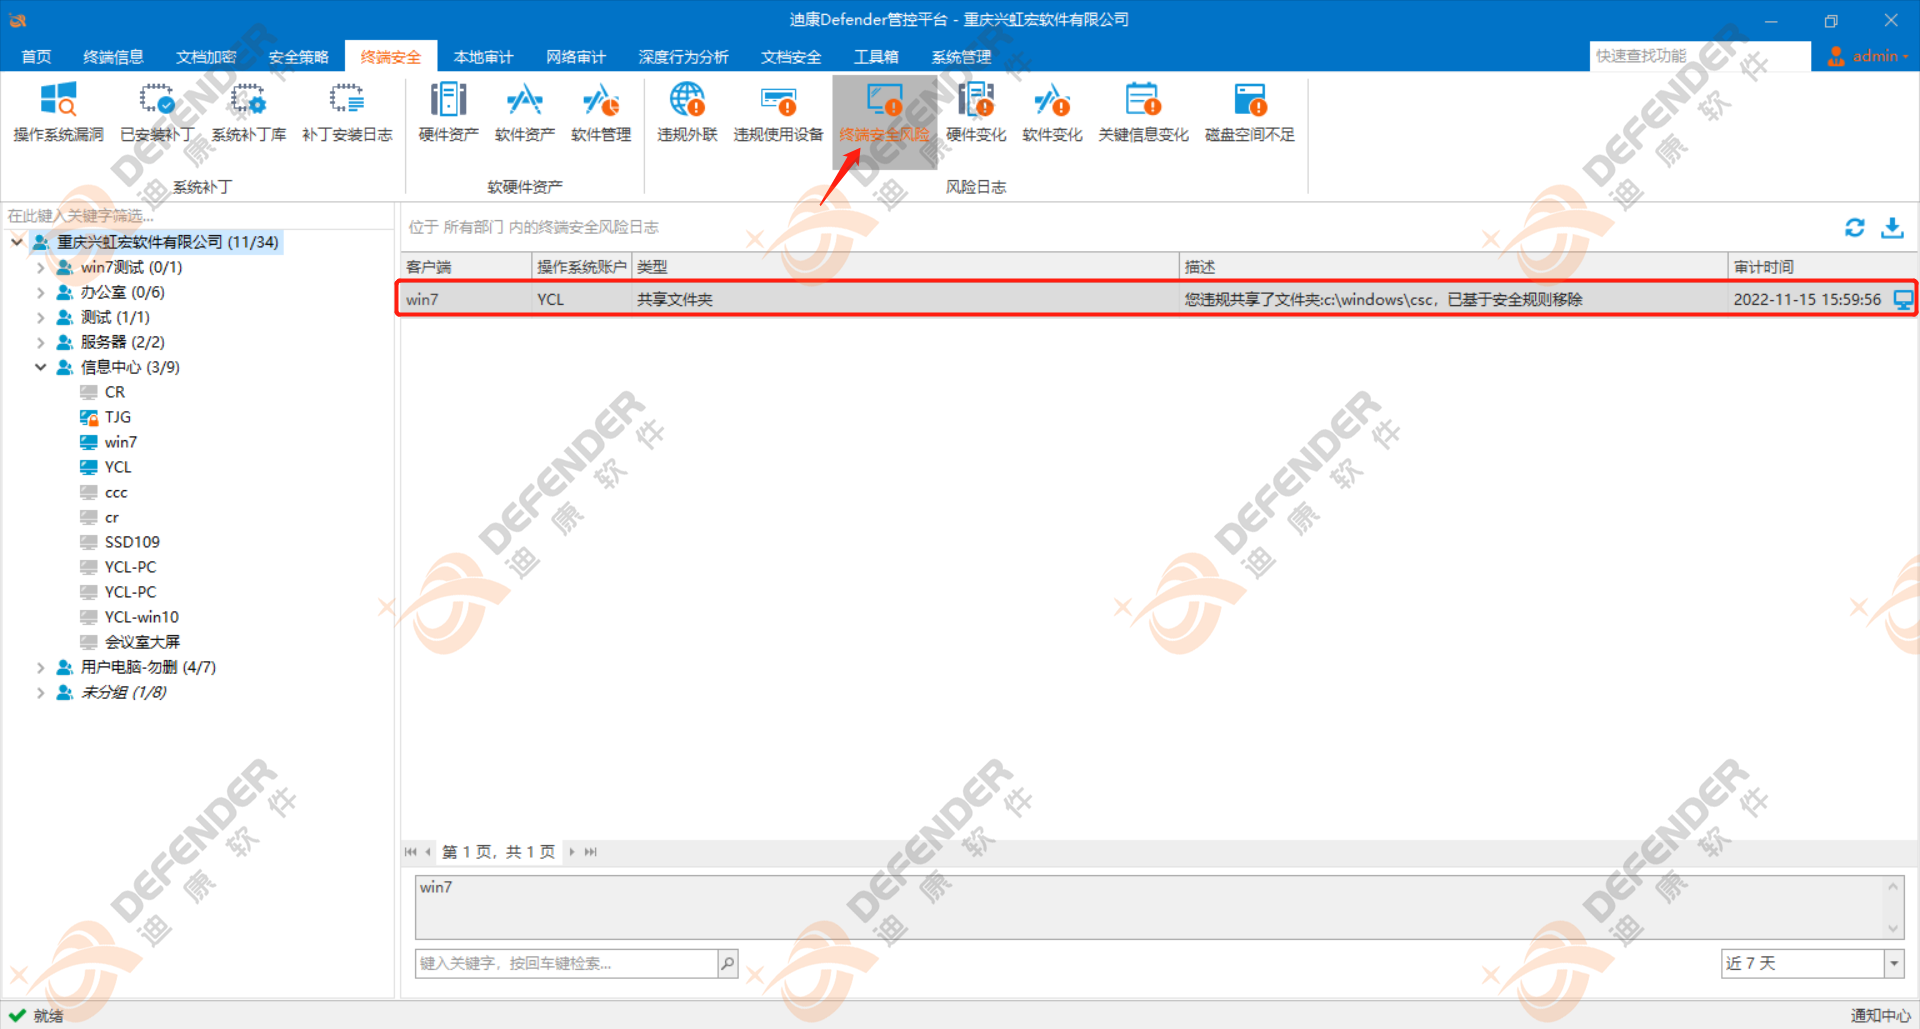Open the 近 7 天 time range dropdown
Viewport: 1920px width, 1029px height.
tap(1893, 963)
